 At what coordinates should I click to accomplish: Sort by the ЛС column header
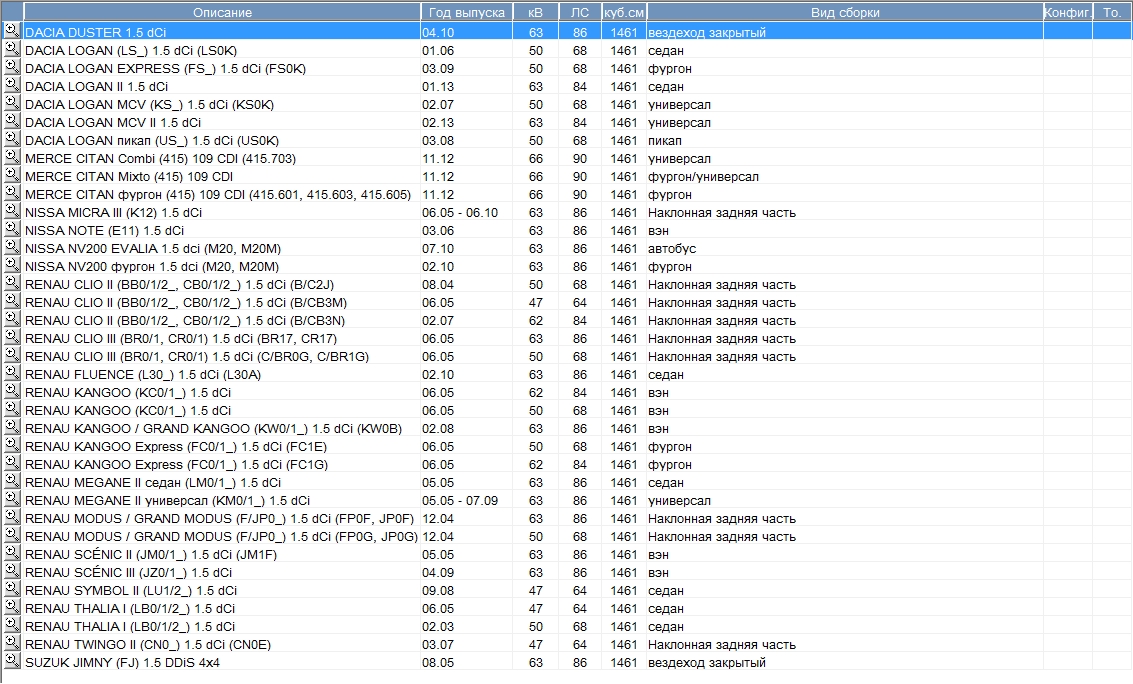[580, 12]
